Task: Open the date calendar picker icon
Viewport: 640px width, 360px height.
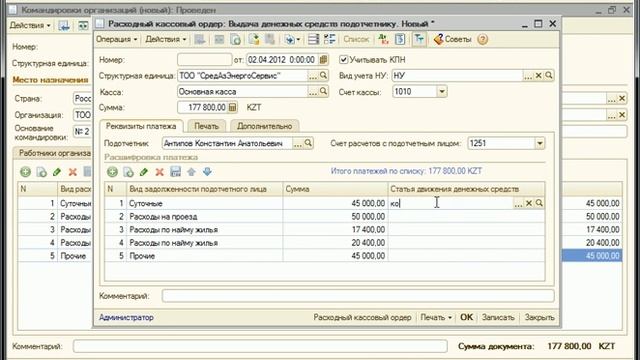Action: pyautogui.click(x=323, y=60)
